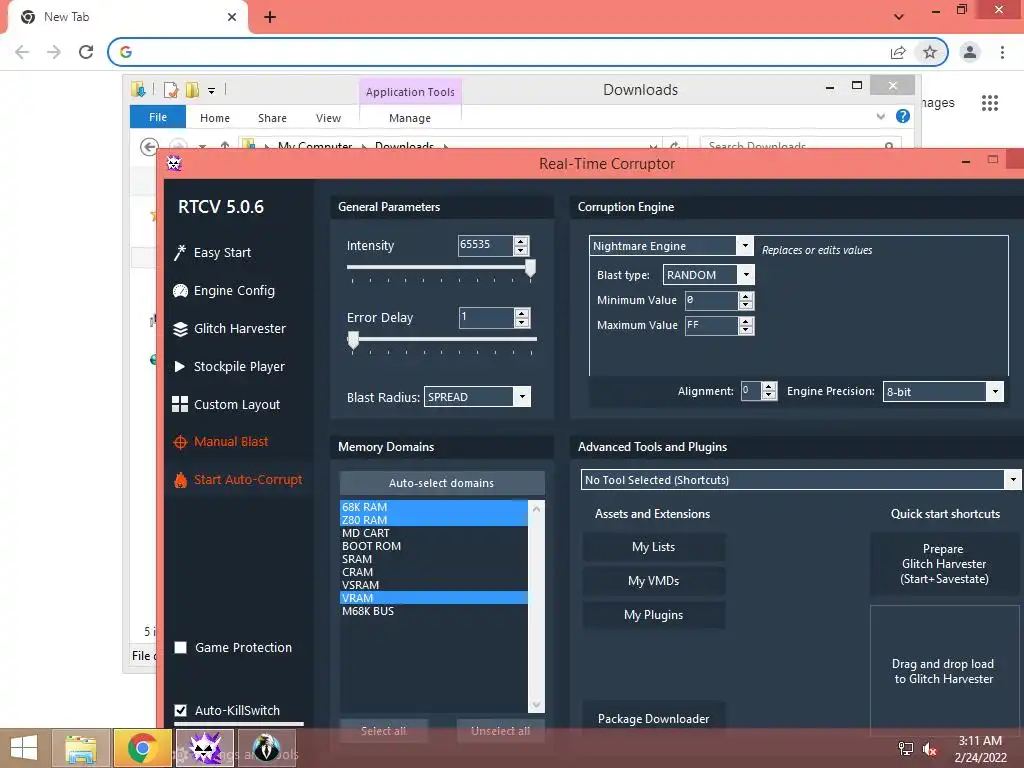
Task: Open File tab in Downloads window
Action: tap(158, 117)
